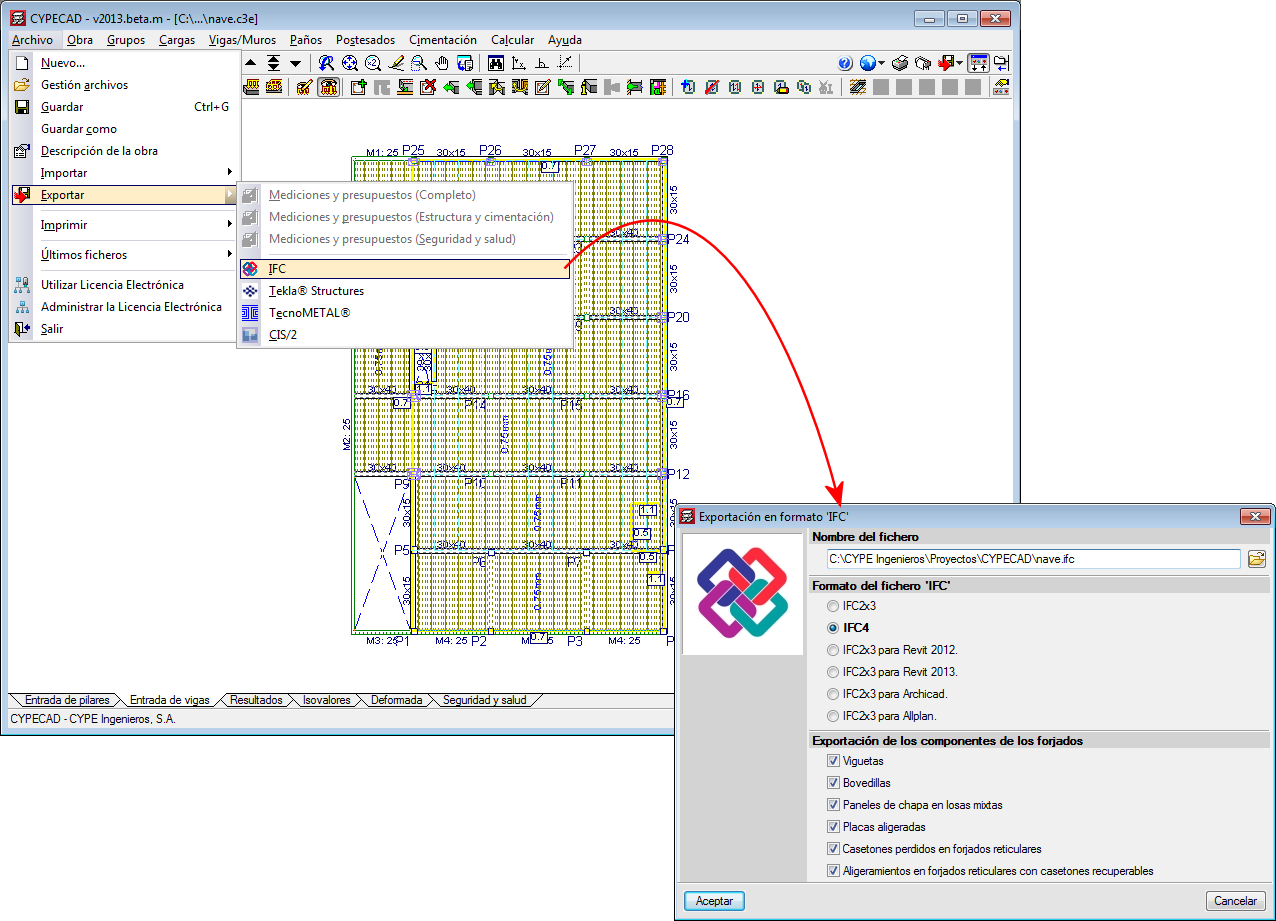This screenshot has height=921, width=1276.
Task: Choose IFC2x3 para Archicad format
Action: [833, 694]
